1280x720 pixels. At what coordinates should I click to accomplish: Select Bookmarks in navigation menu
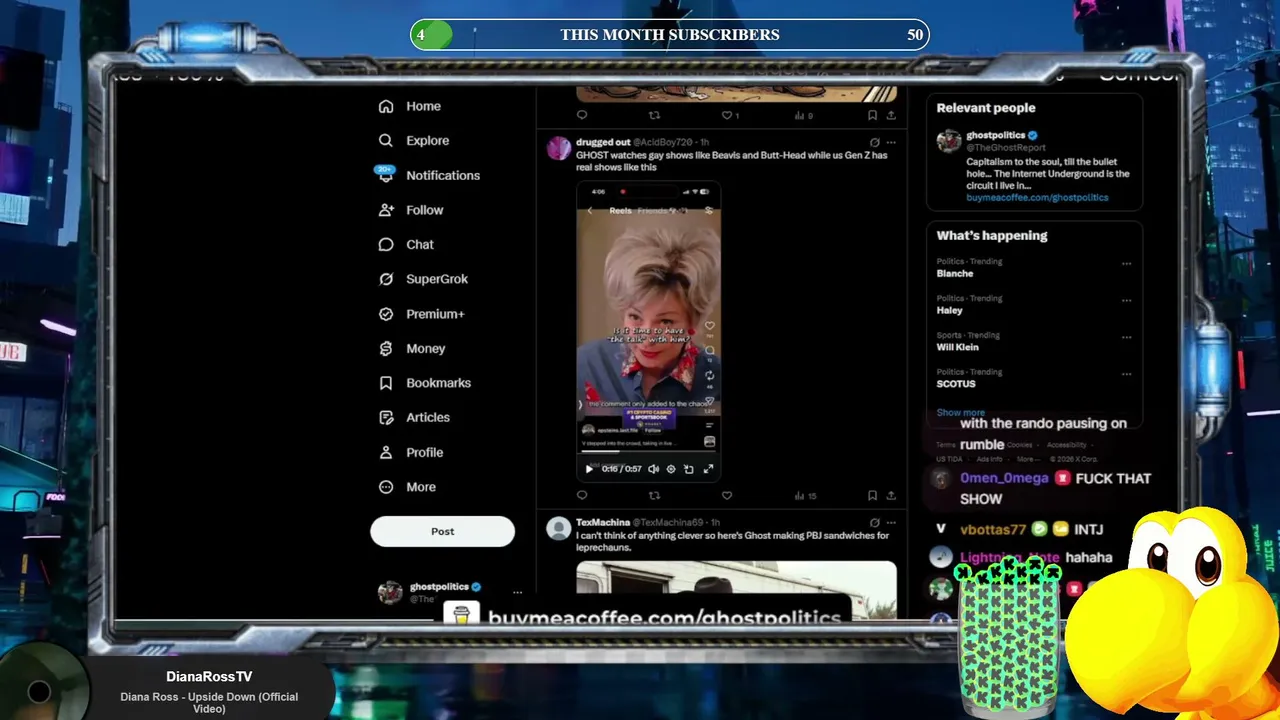pyautogui.click(x=438, y=383)
